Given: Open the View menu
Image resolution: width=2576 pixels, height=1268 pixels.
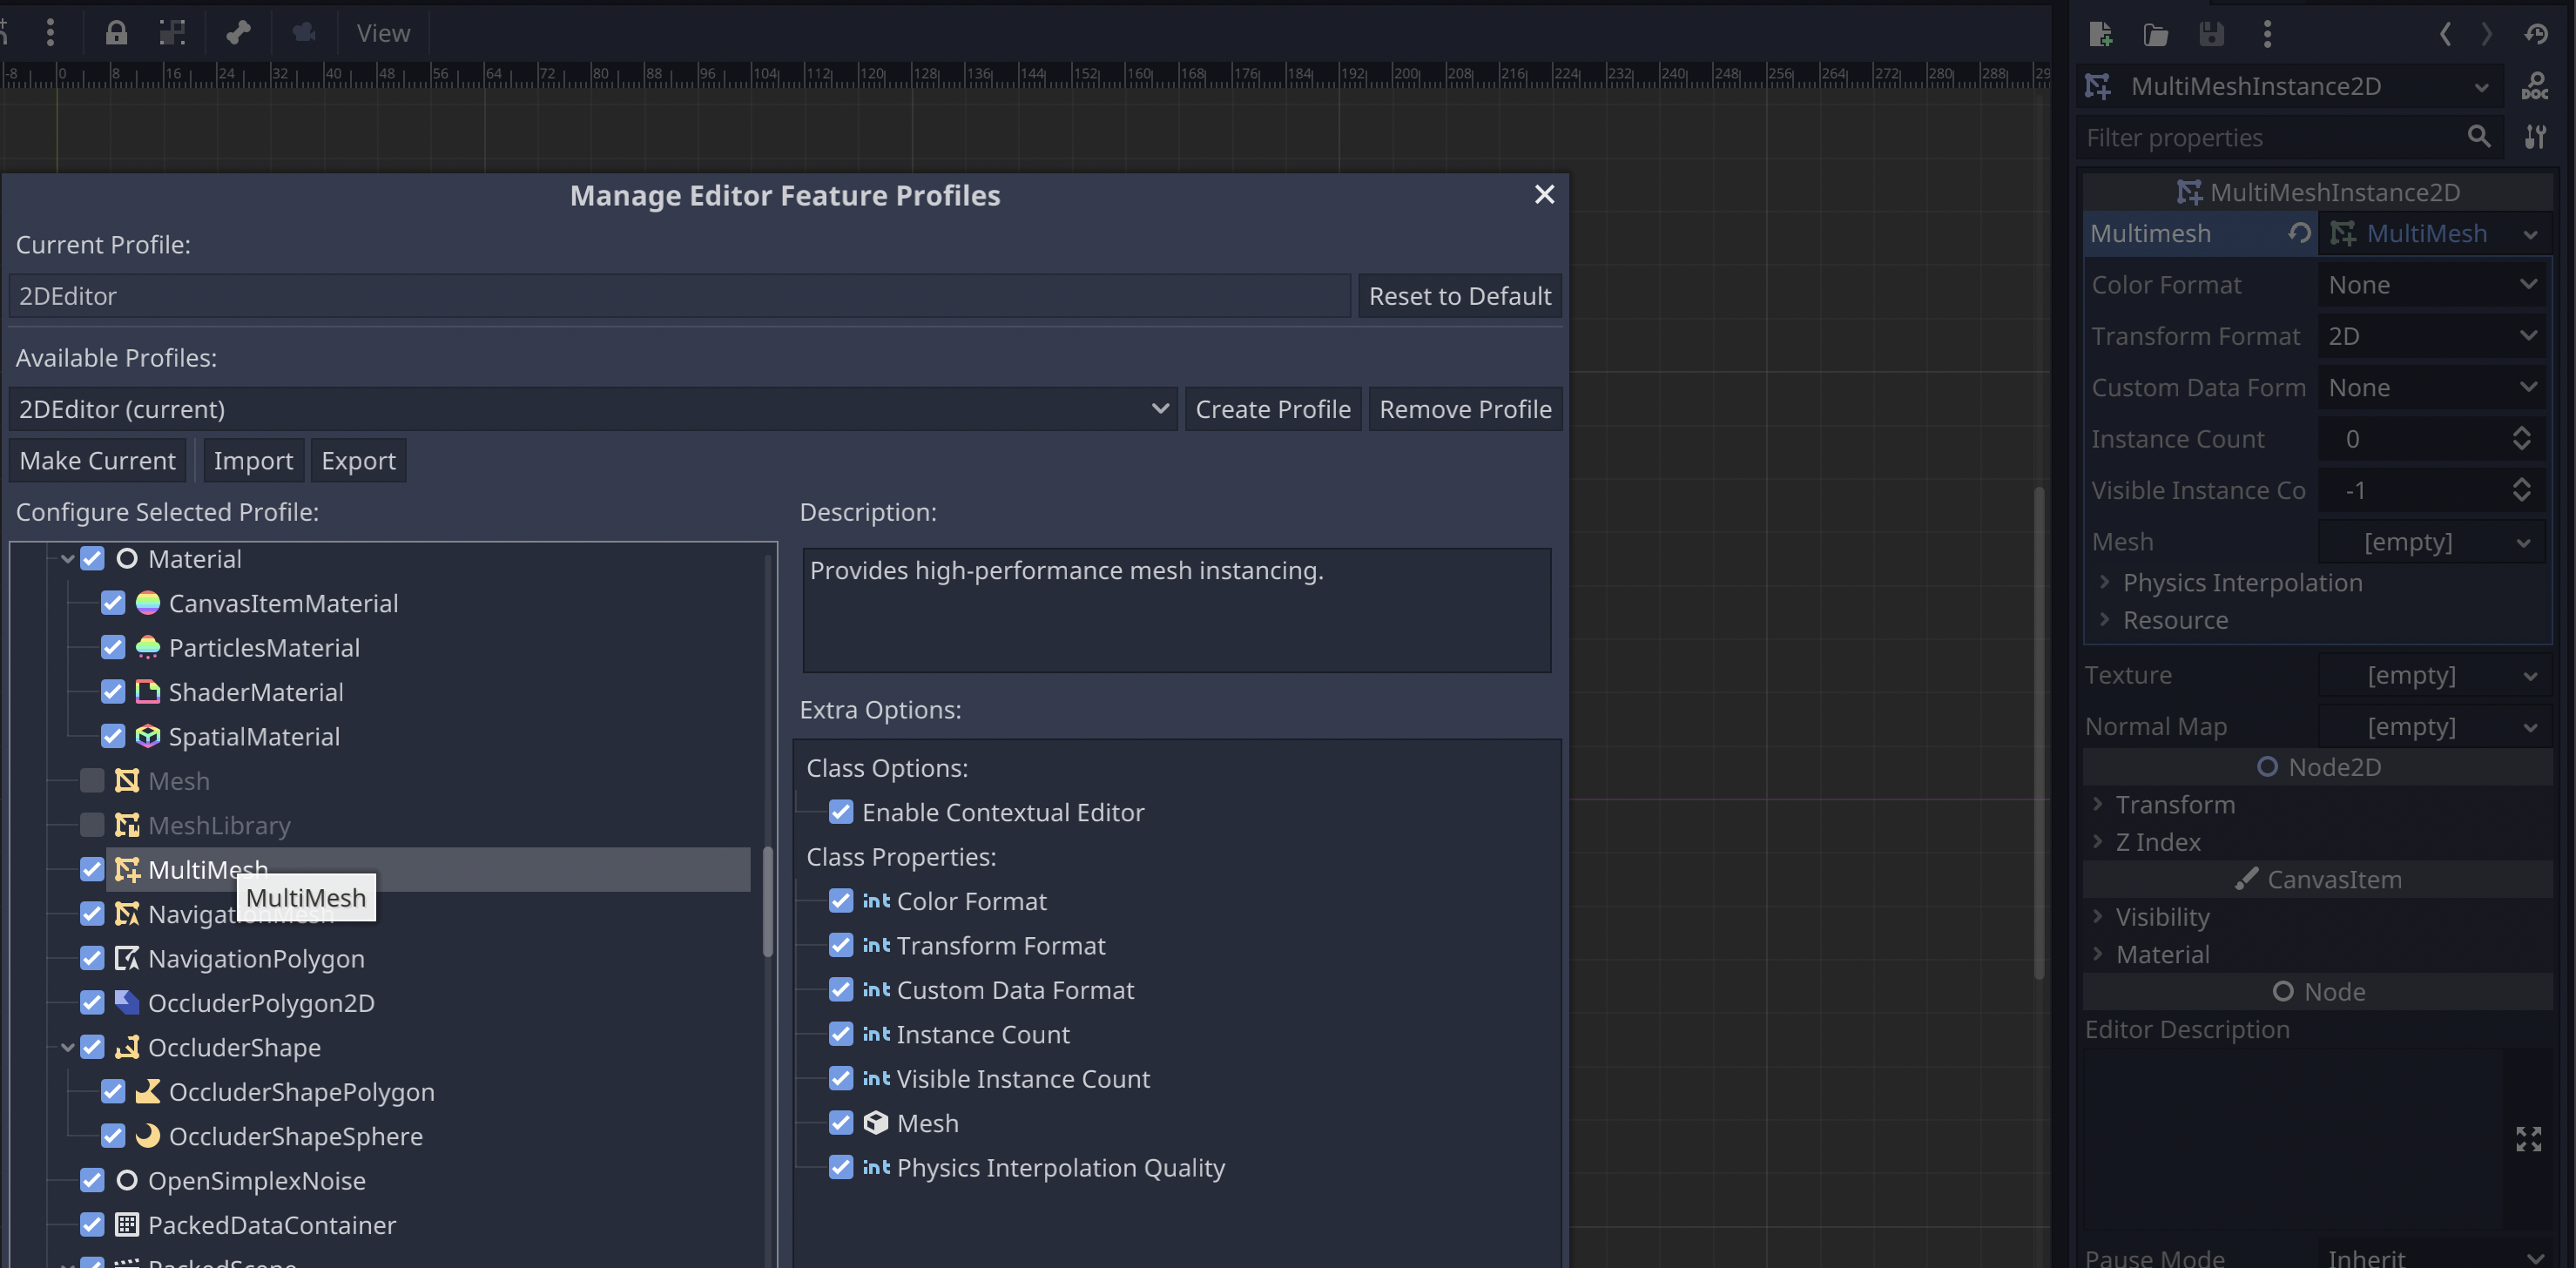Looking at the screenshot, I should pos(382,32).
